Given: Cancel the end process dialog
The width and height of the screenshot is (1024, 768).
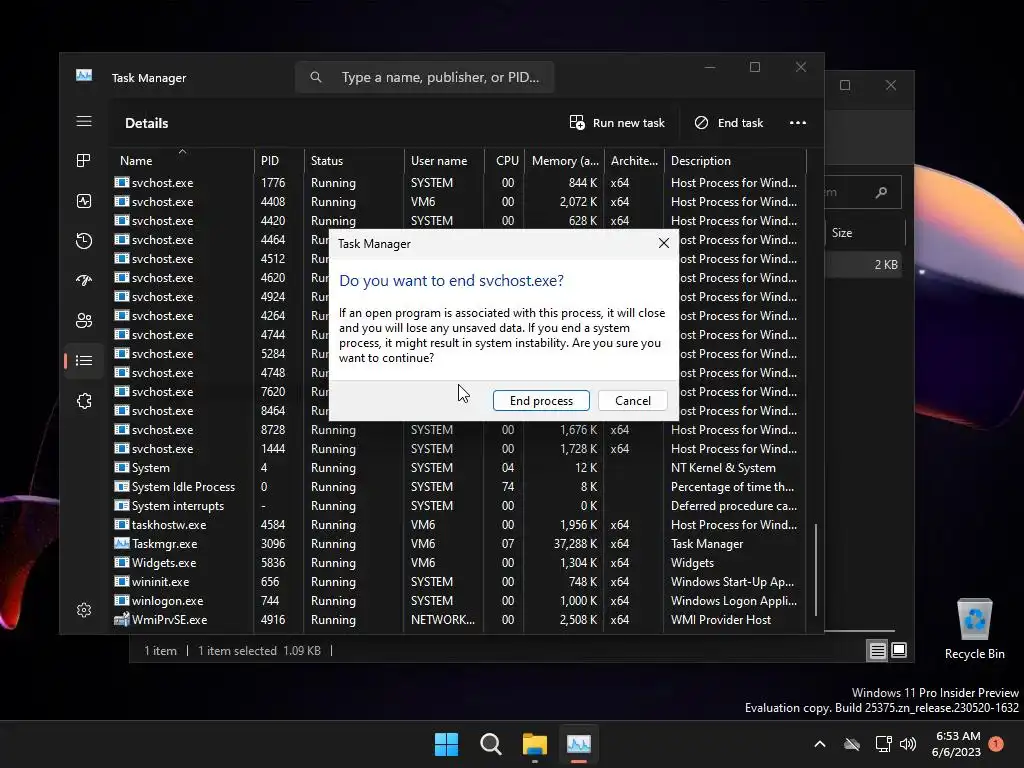Looking at the screenshot, I should pos(632,400).
